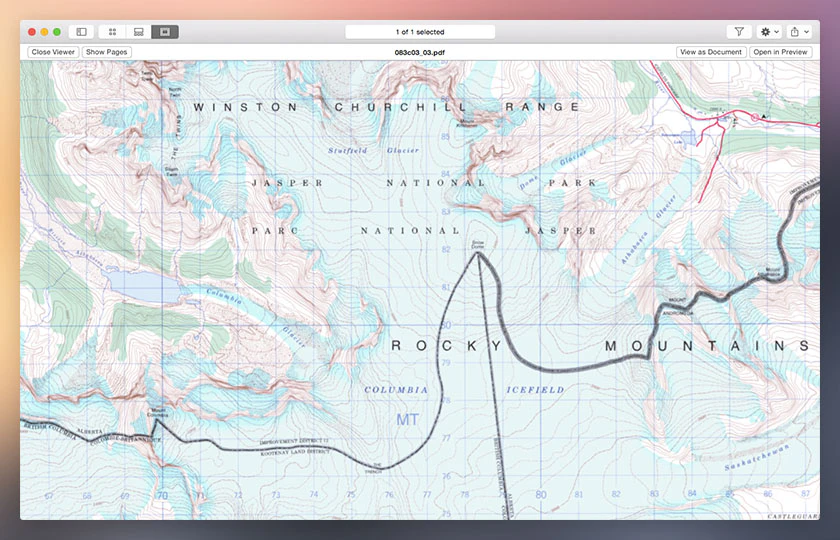Click the Saskatchewan glacier label
The image size is (840, 540).
coord(758,458)
